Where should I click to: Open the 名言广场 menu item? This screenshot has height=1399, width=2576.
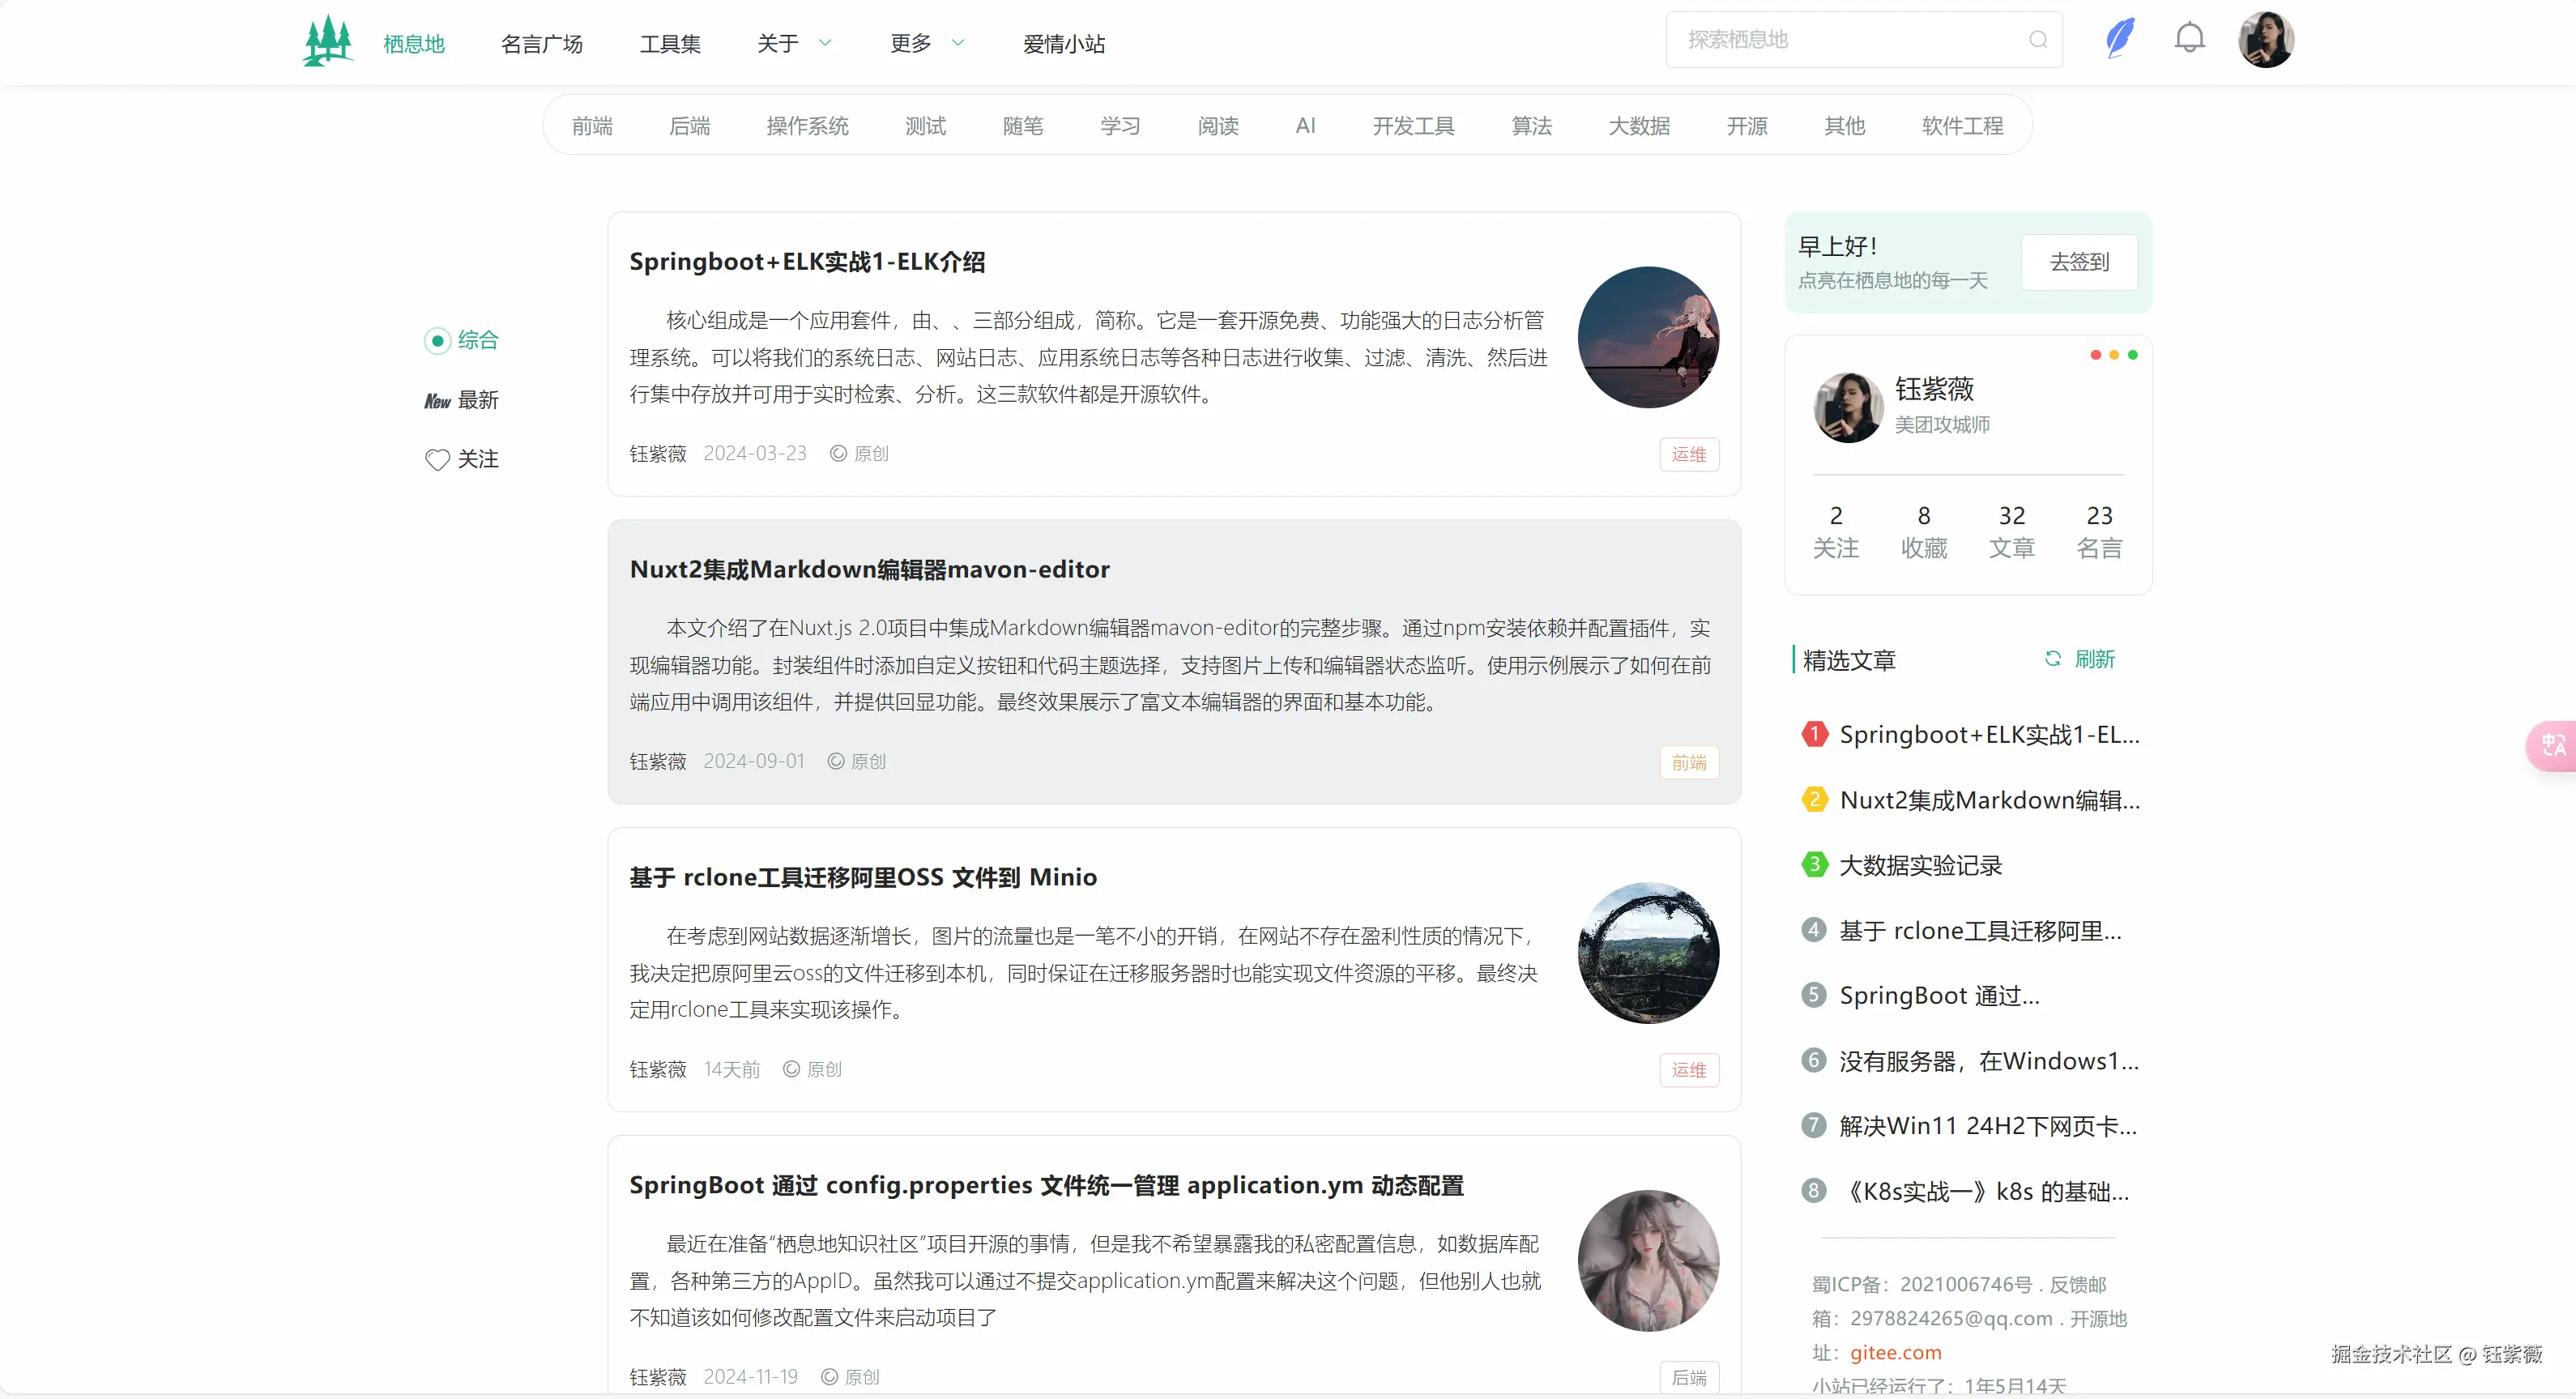coord(542,43)
